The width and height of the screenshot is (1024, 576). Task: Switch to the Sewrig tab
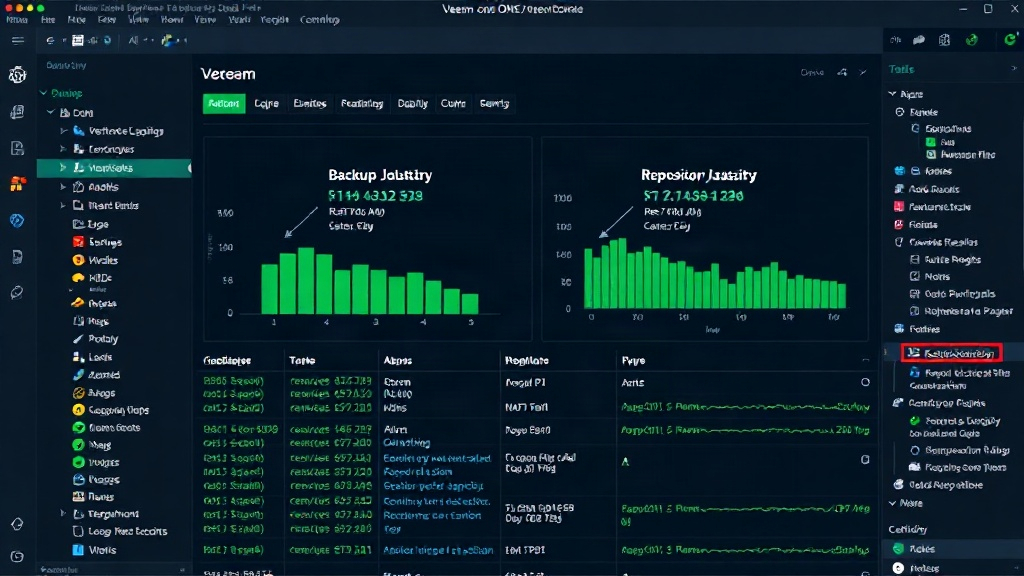pyautogui.click(x=494, y=104)
